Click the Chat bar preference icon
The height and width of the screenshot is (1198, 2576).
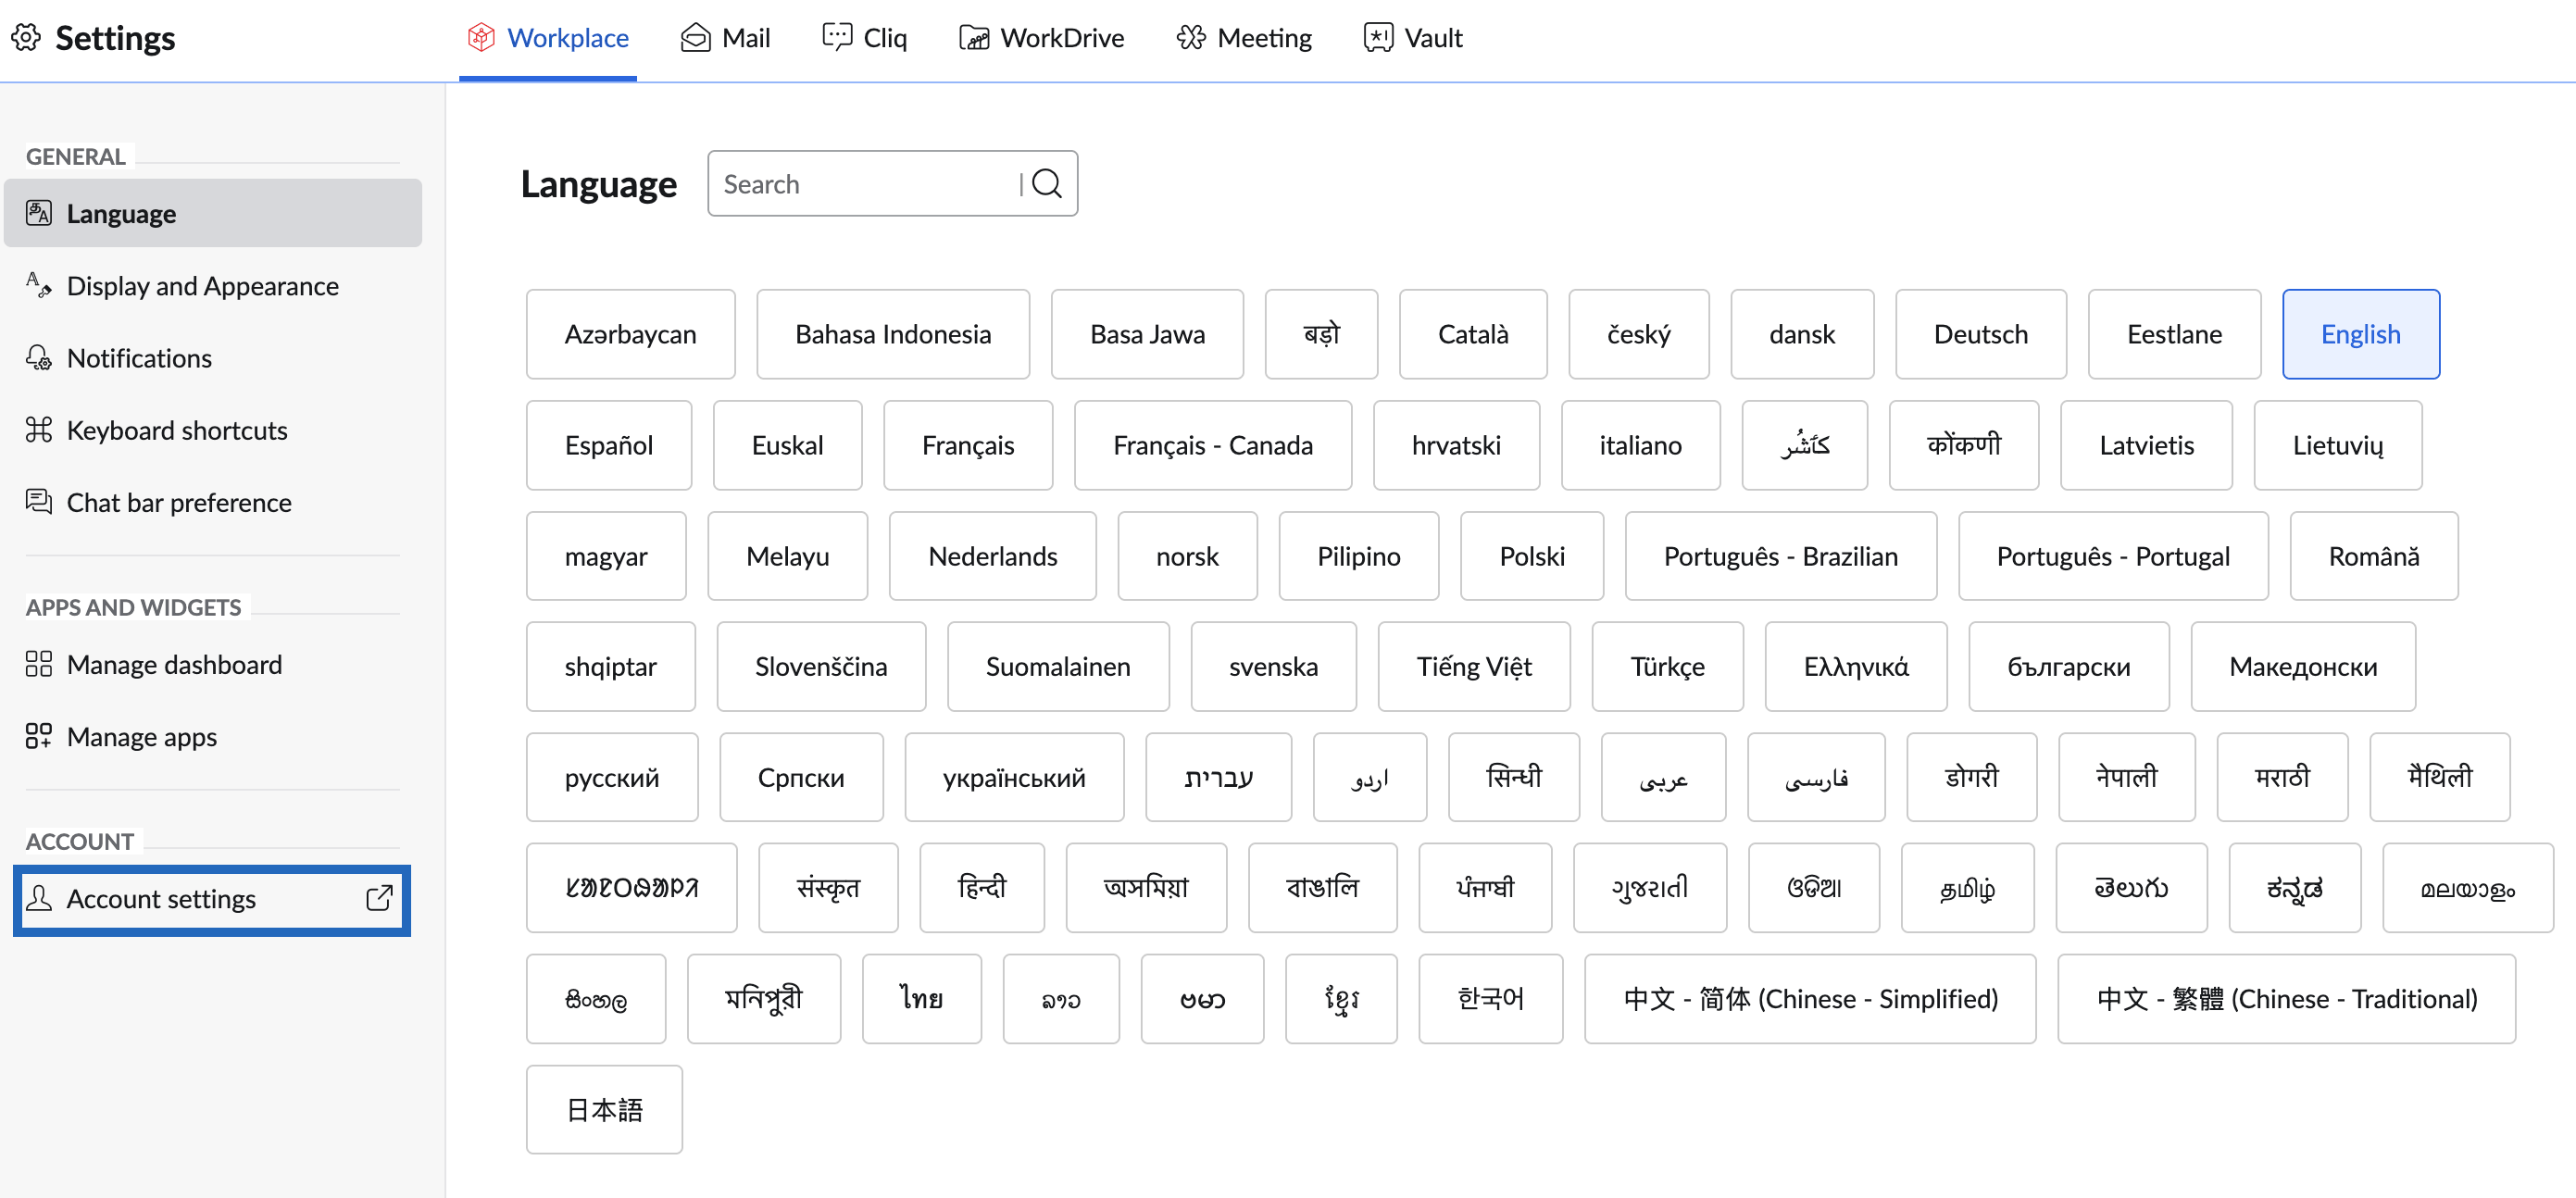tap(39, 502)
